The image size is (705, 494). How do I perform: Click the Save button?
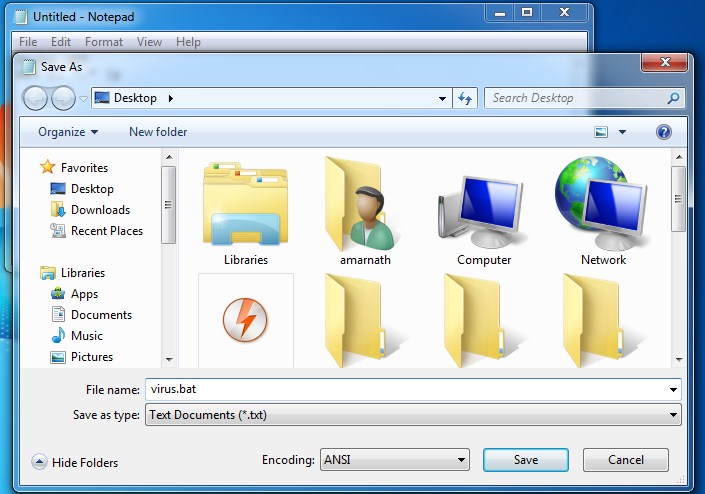pos(526,460)
